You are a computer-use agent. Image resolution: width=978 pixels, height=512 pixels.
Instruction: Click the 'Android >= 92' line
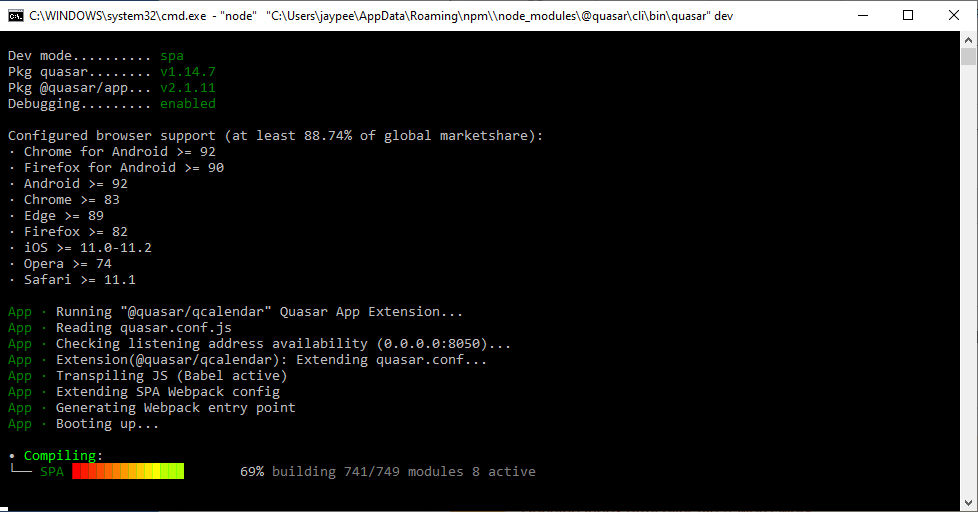pyautogui.click(x=68, y=183)
